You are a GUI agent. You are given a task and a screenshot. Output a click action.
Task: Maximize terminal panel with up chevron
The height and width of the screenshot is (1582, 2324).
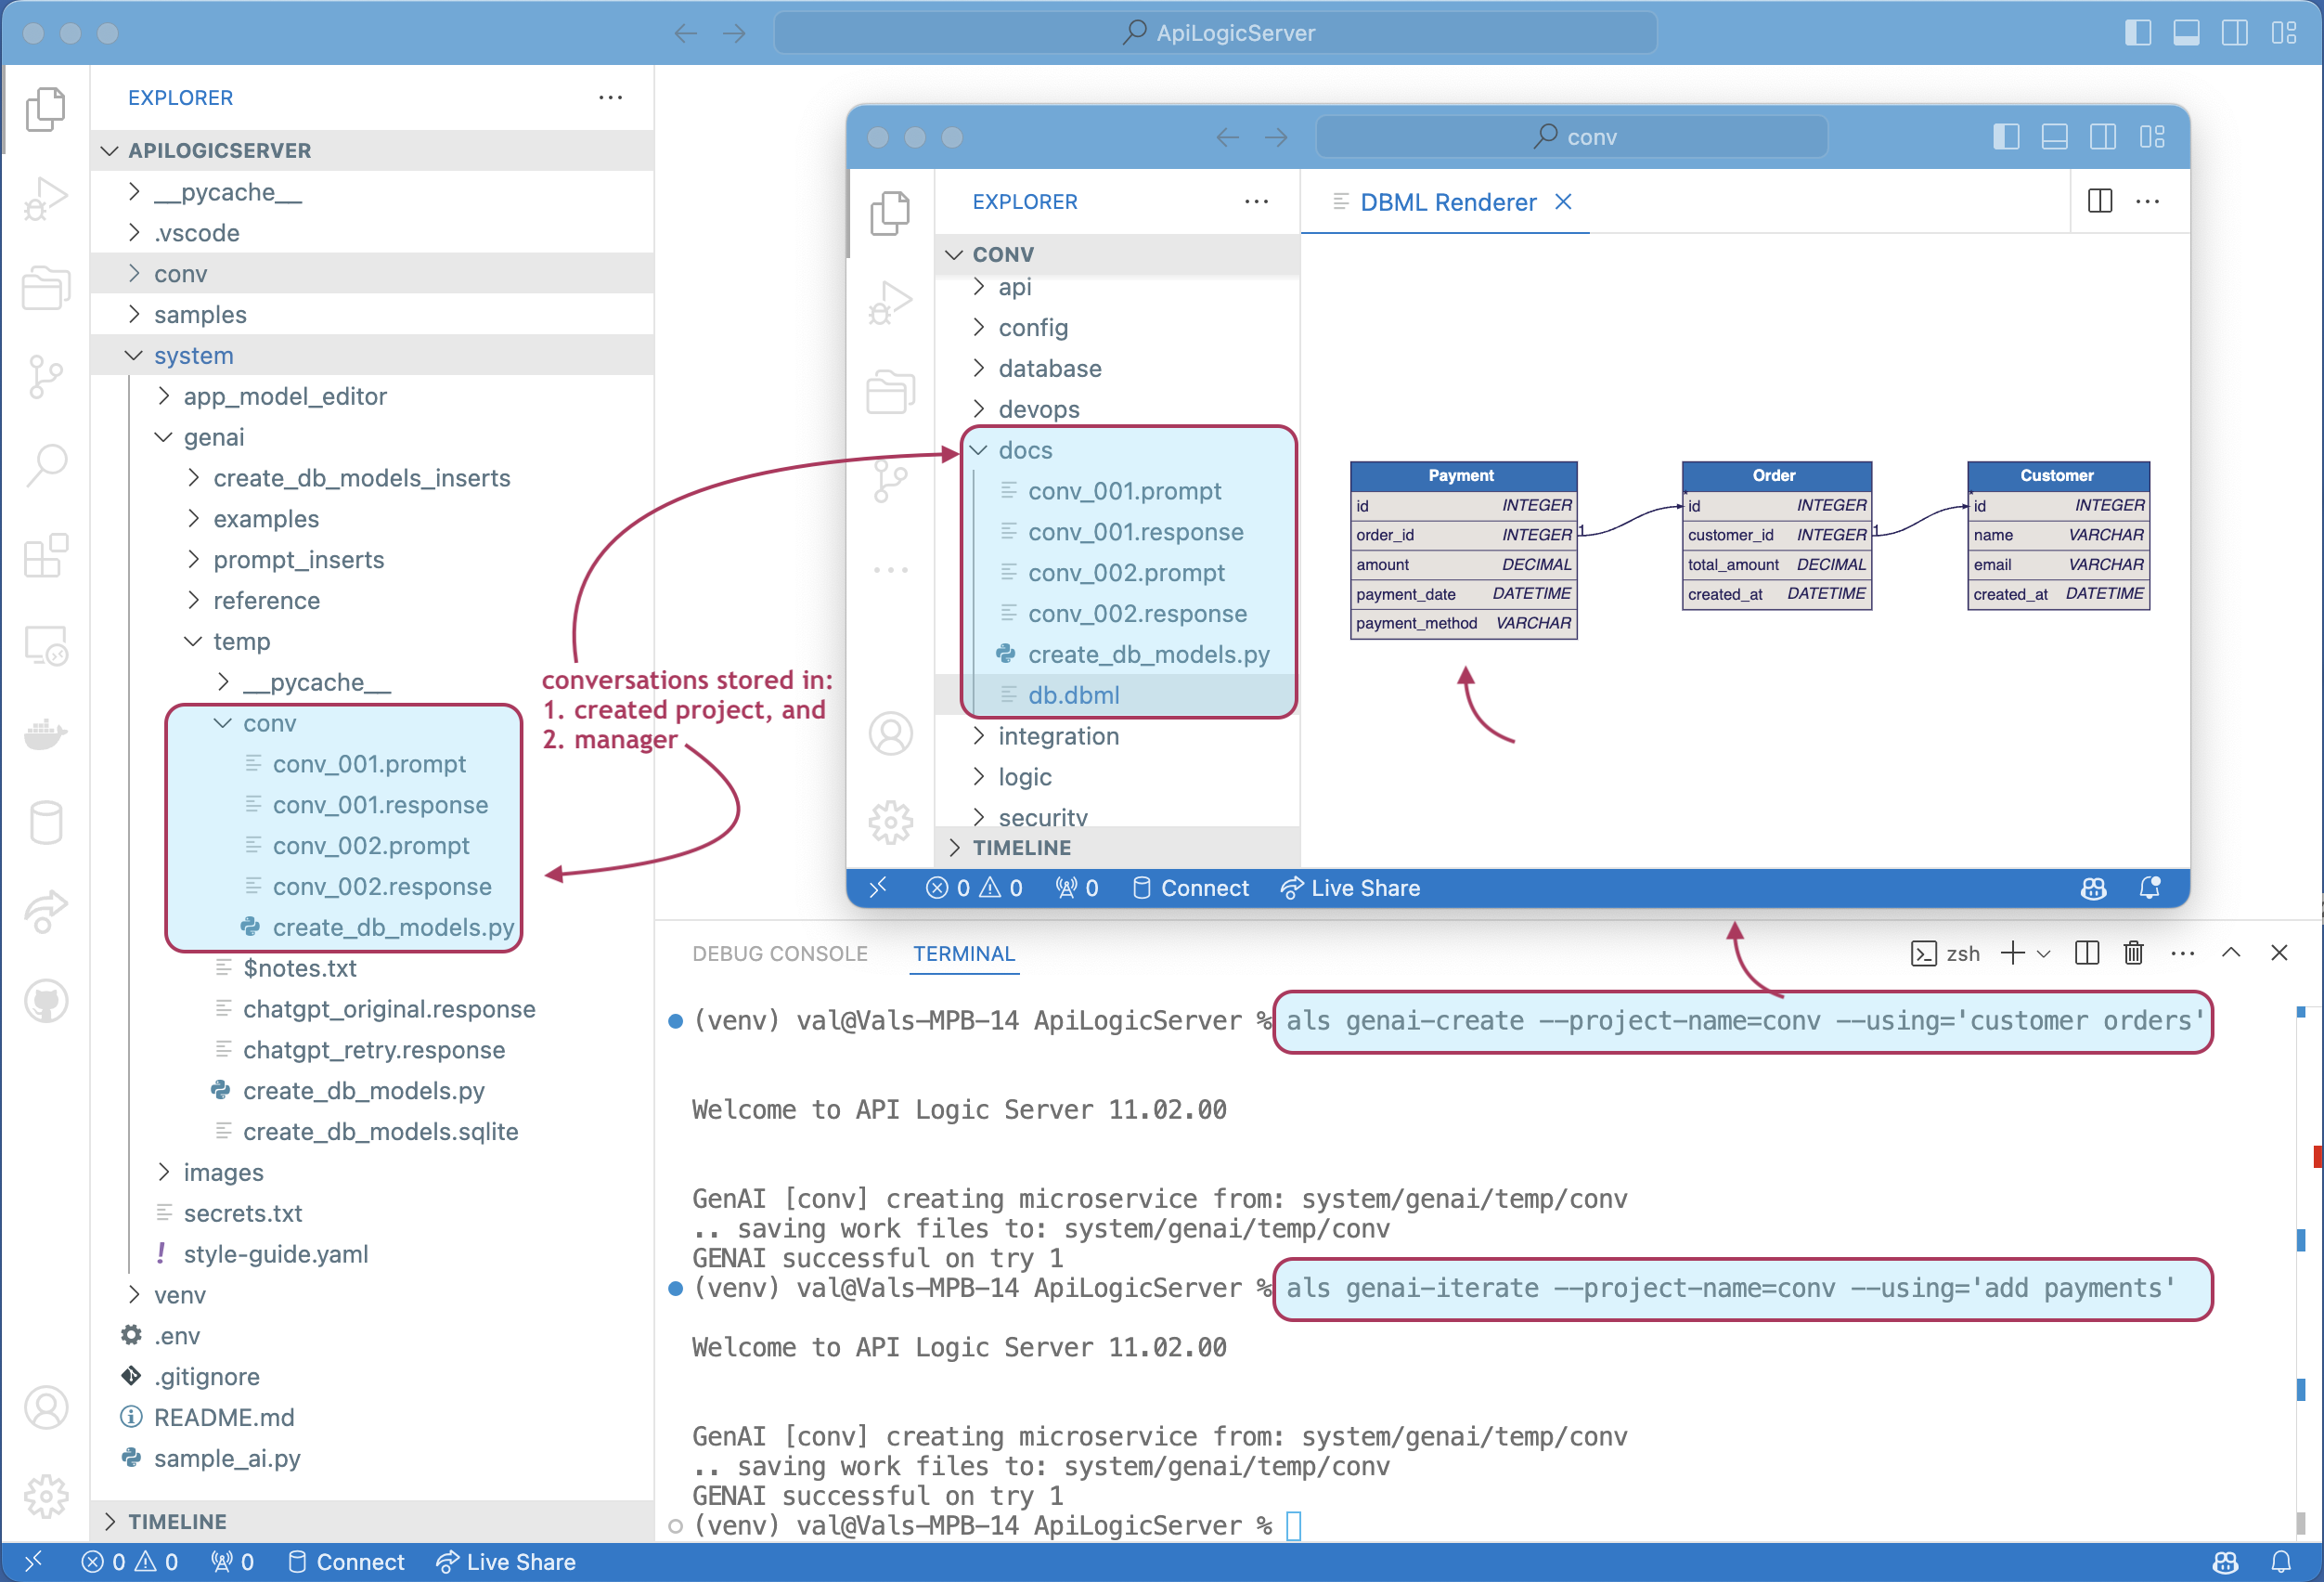2231,952
